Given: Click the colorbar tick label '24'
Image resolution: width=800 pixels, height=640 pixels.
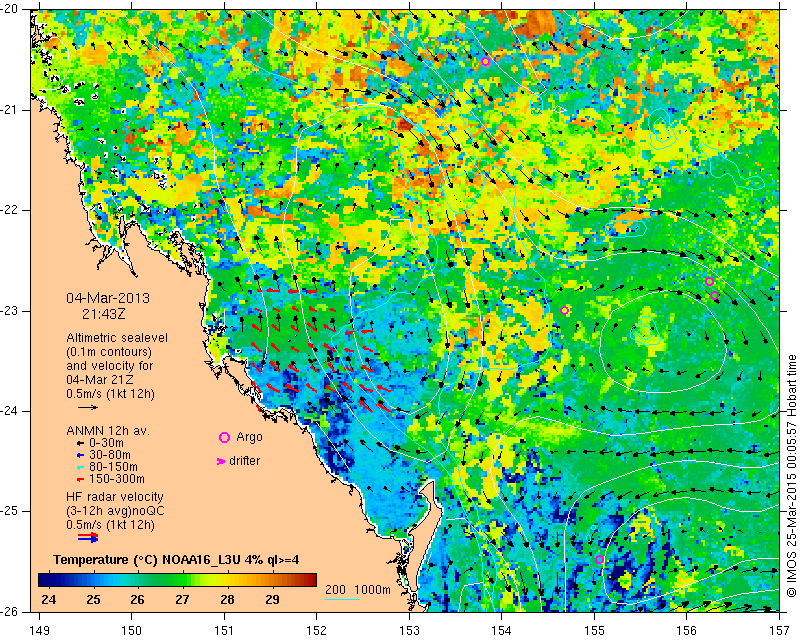Looking at the screenshot, I should 48,599.
